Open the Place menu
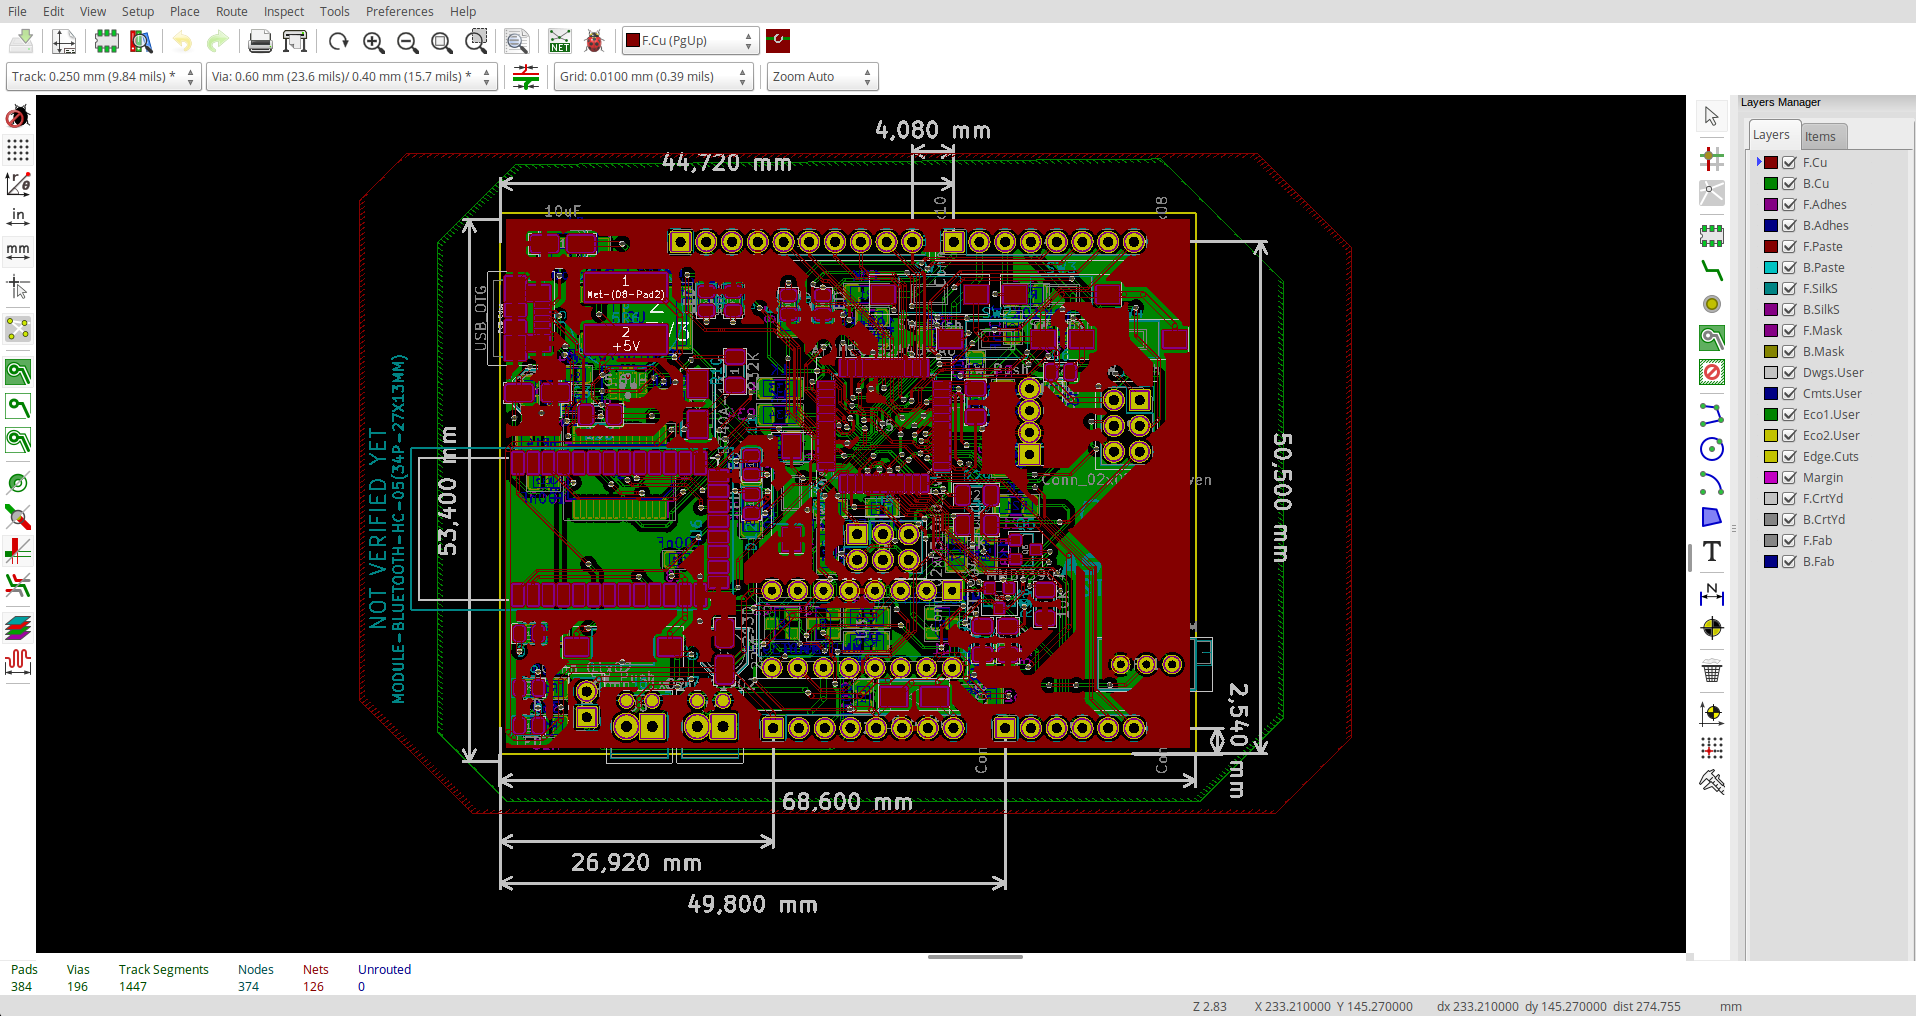The image size is (1916, 1016). point(184,11)
